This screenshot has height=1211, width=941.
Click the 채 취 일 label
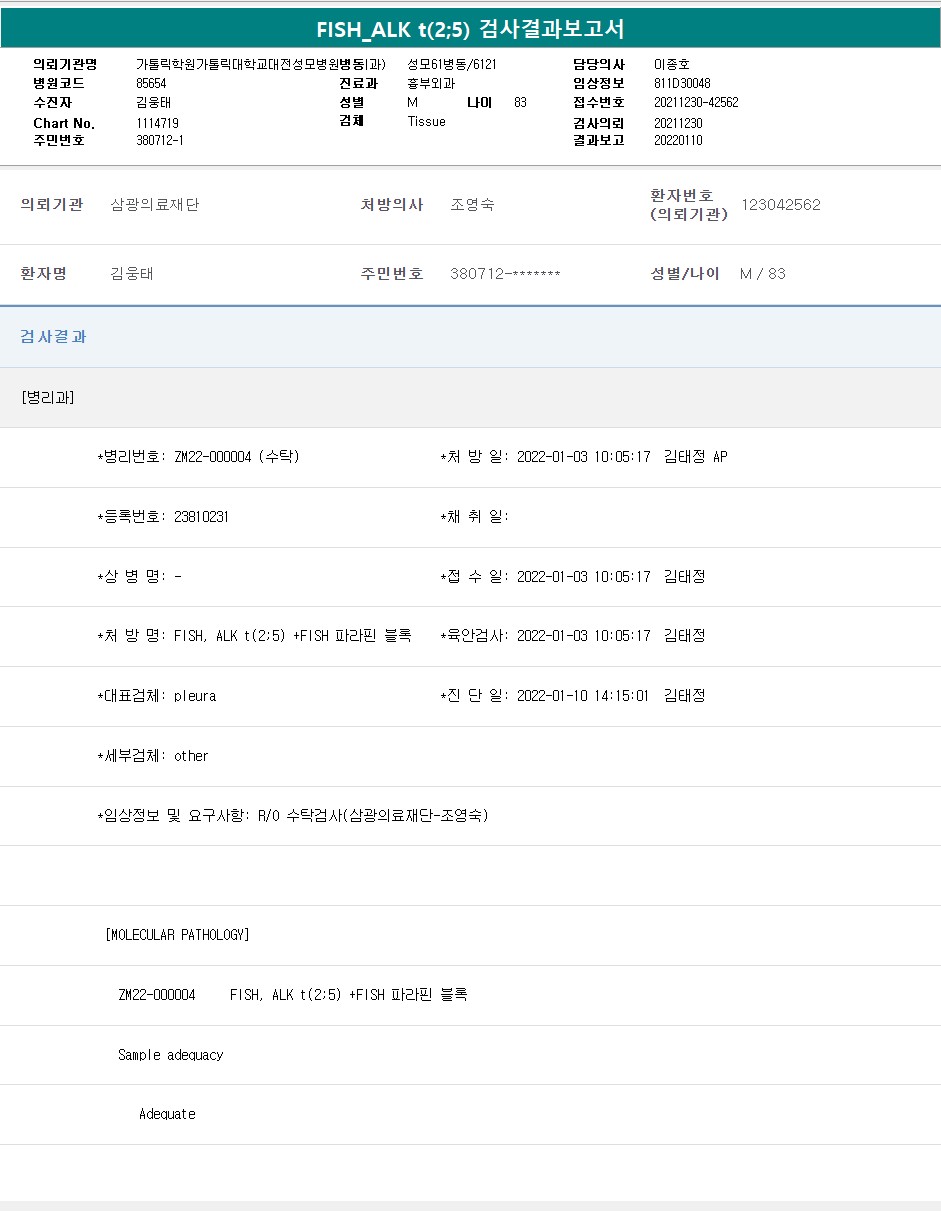click(475, 517)
